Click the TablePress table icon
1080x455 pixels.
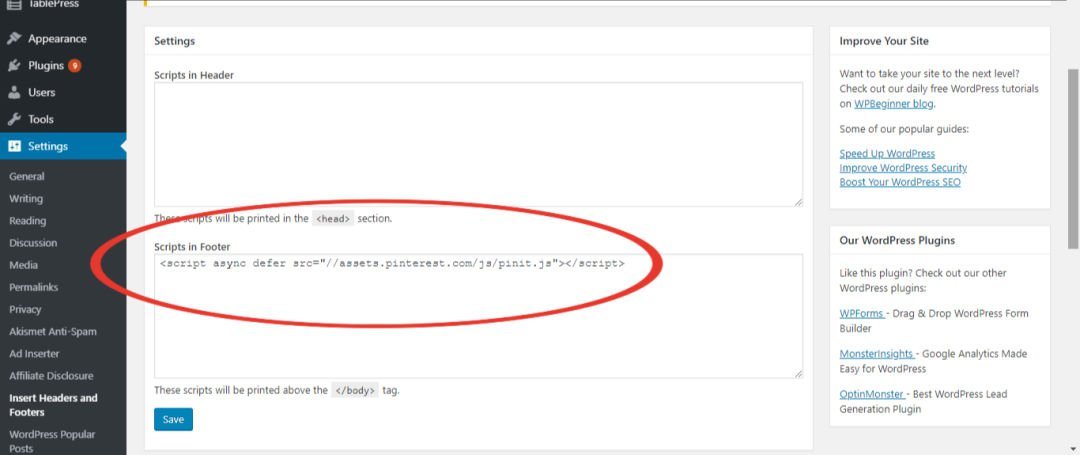[14, 4]
